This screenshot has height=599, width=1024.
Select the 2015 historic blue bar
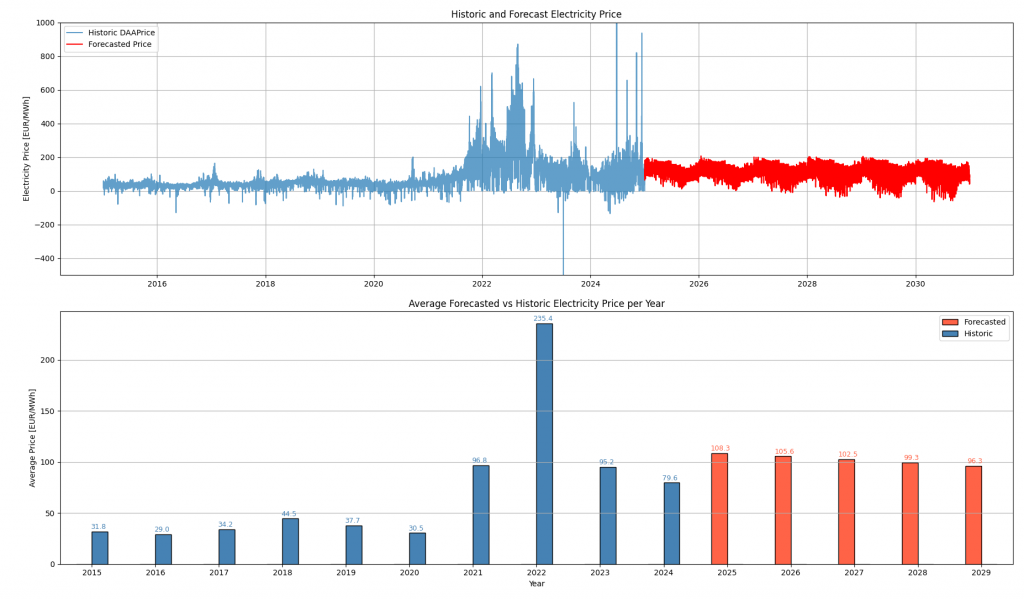(100, 547)
